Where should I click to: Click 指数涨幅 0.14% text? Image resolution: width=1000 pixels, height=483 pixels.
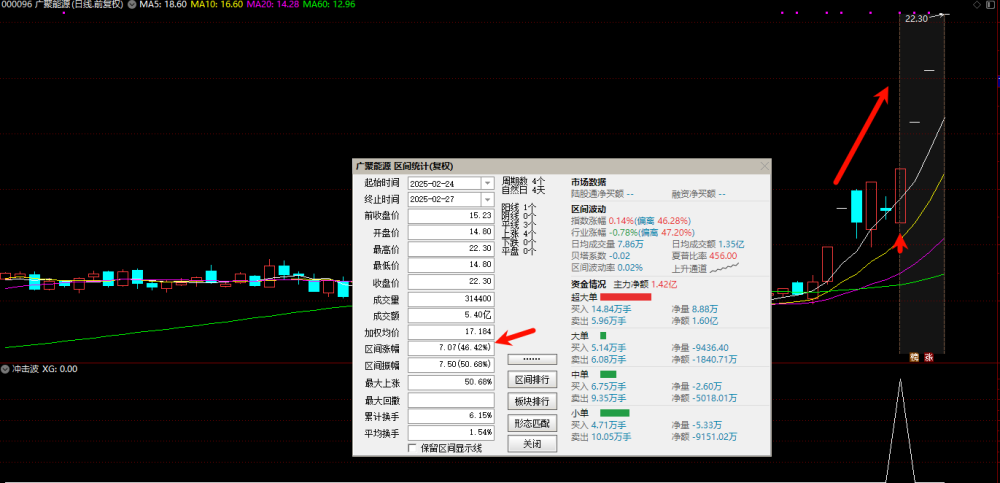point(594,220)
